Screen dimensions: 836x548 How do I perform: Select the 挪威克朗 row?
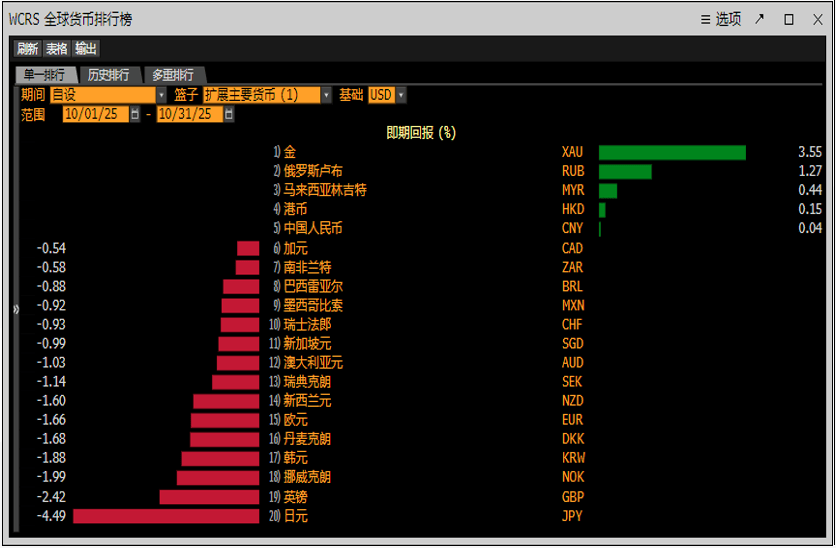(x=421, y=478)
